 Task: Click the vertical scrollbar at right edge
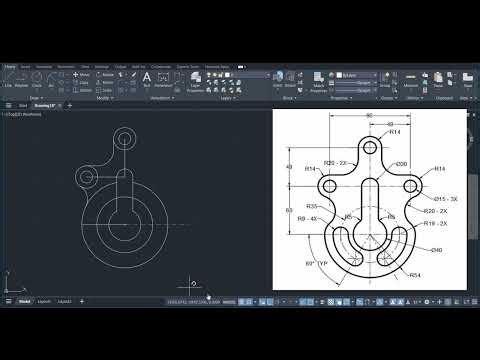(473, 207)
